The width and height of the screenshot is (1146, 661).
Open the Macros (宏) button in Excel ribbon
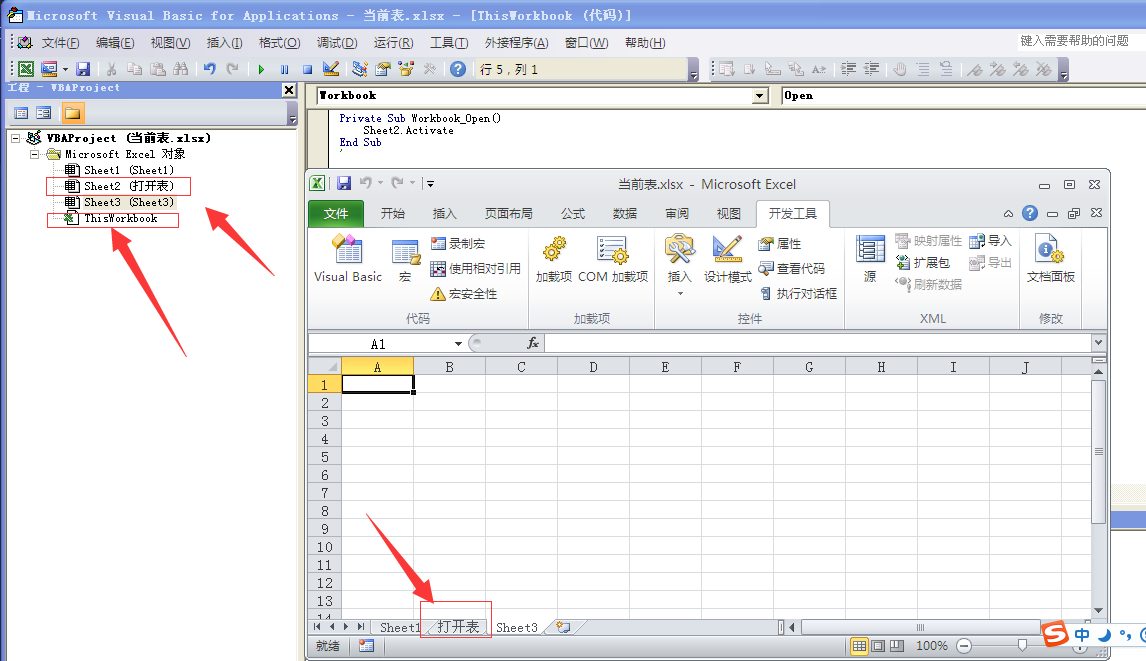point(405,260)
